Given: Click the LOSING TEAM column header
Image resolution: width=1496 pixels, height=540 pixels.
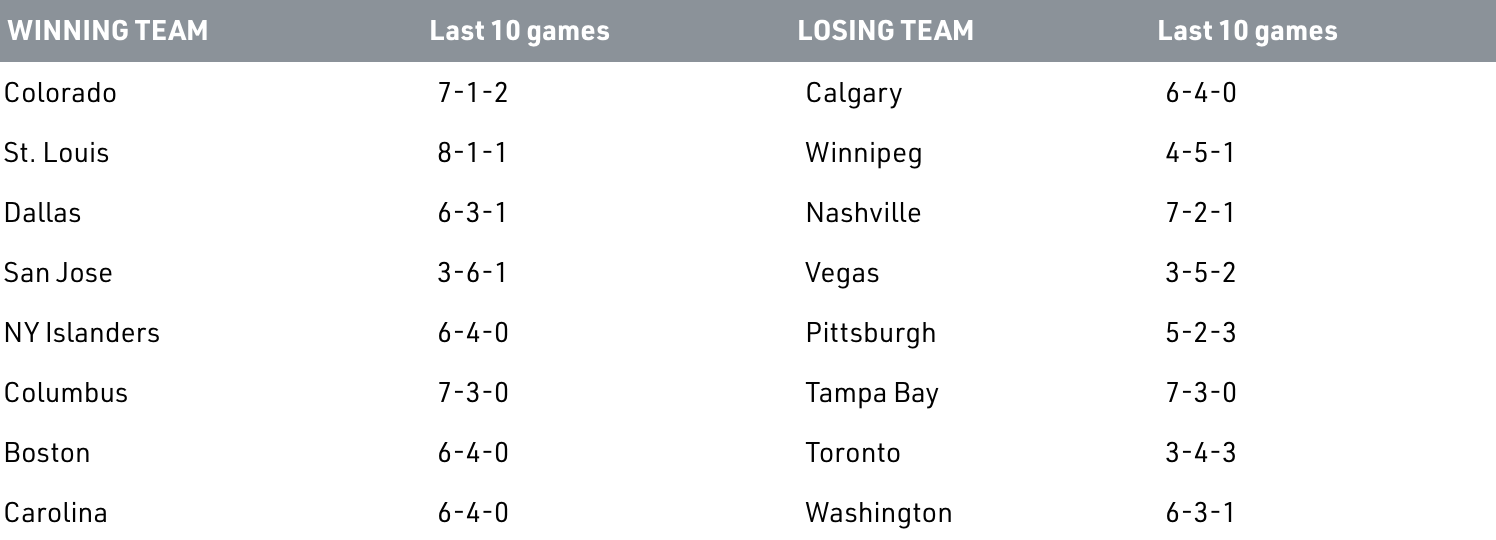Looking at the screenshot, I should pyautogui.click(x=885, y=31).
